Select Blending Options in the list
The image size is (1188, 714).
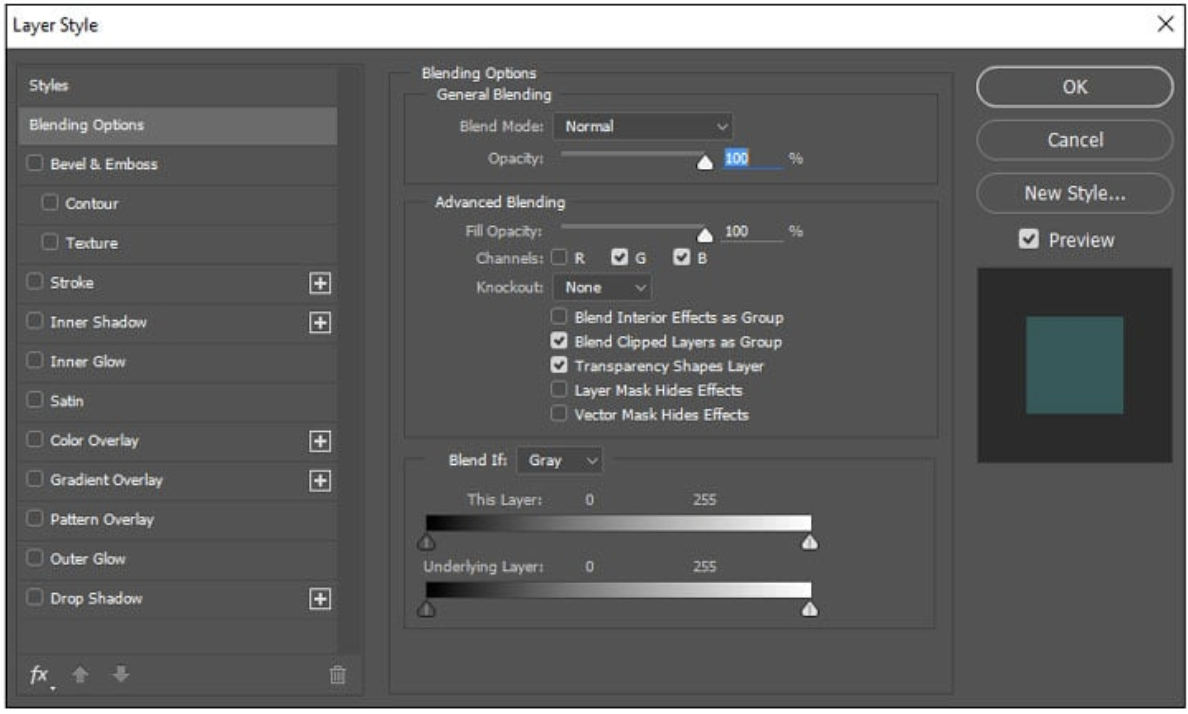pos(177,125)
